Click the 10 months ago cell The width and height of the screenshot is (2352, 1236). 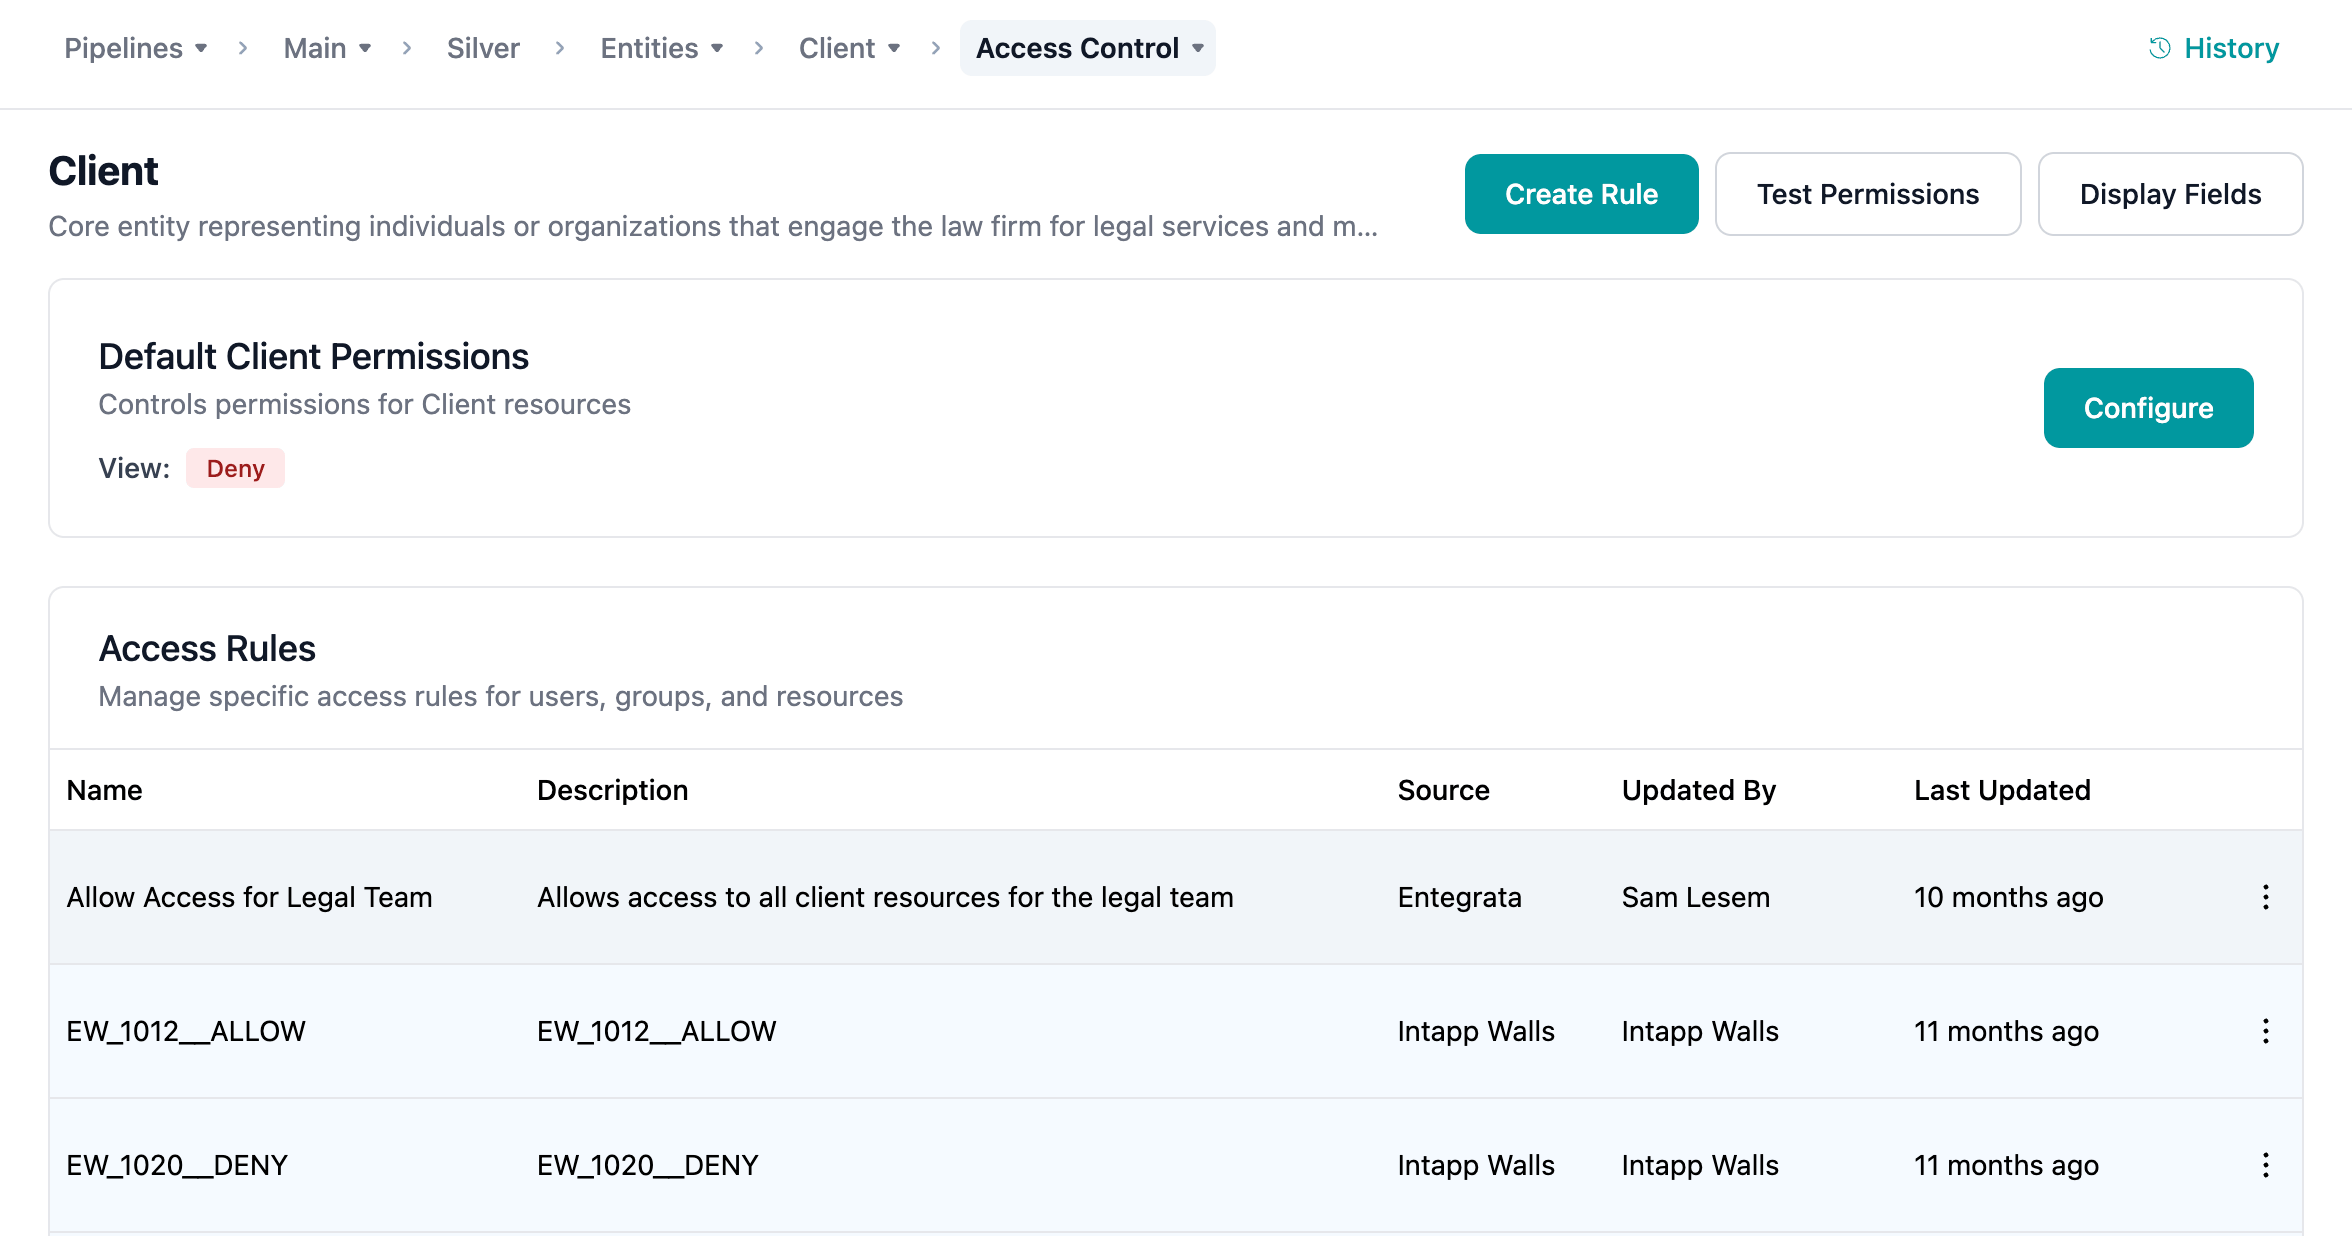click(2008, 897)
